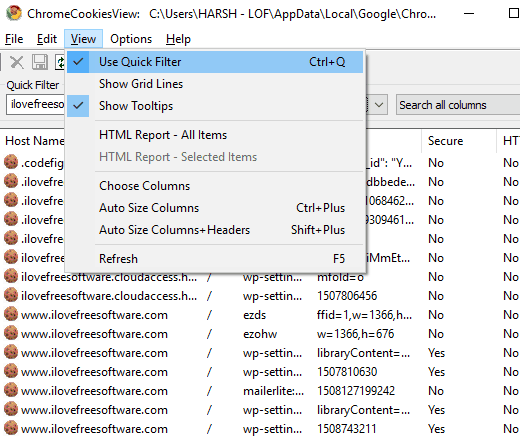Click the ChromeCookiesView app icon in title bar
Screen dimensions: 520x438
(x=14, y=13)
